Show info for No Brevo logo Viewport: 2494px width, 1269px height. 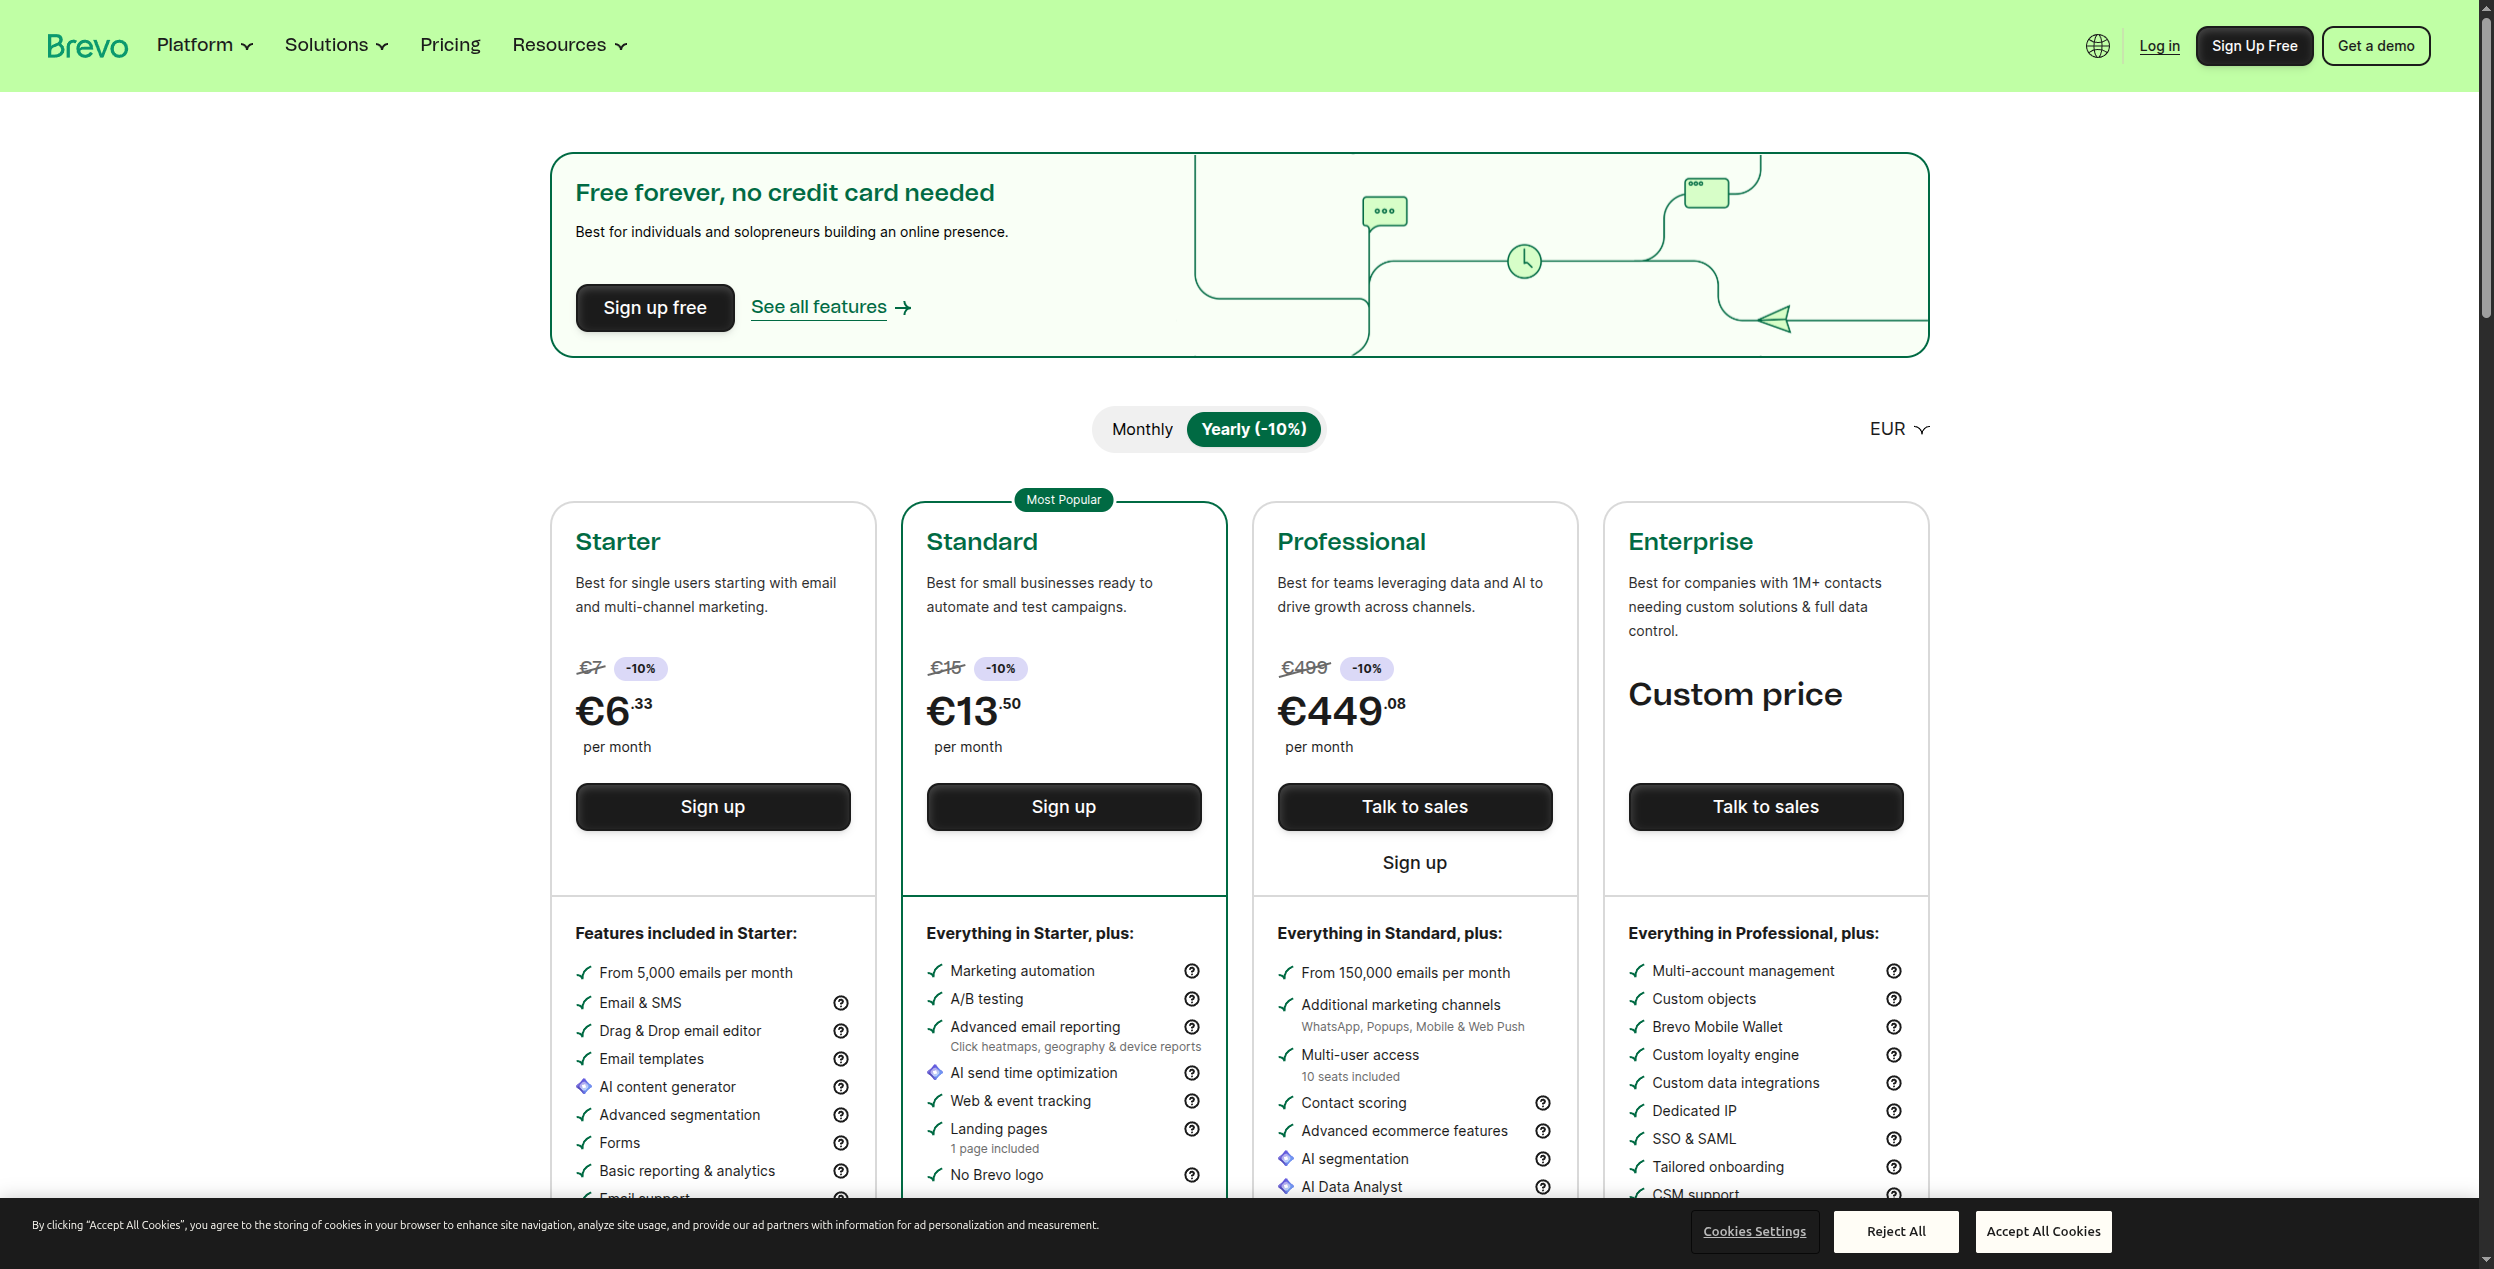coord(1192,1175)
